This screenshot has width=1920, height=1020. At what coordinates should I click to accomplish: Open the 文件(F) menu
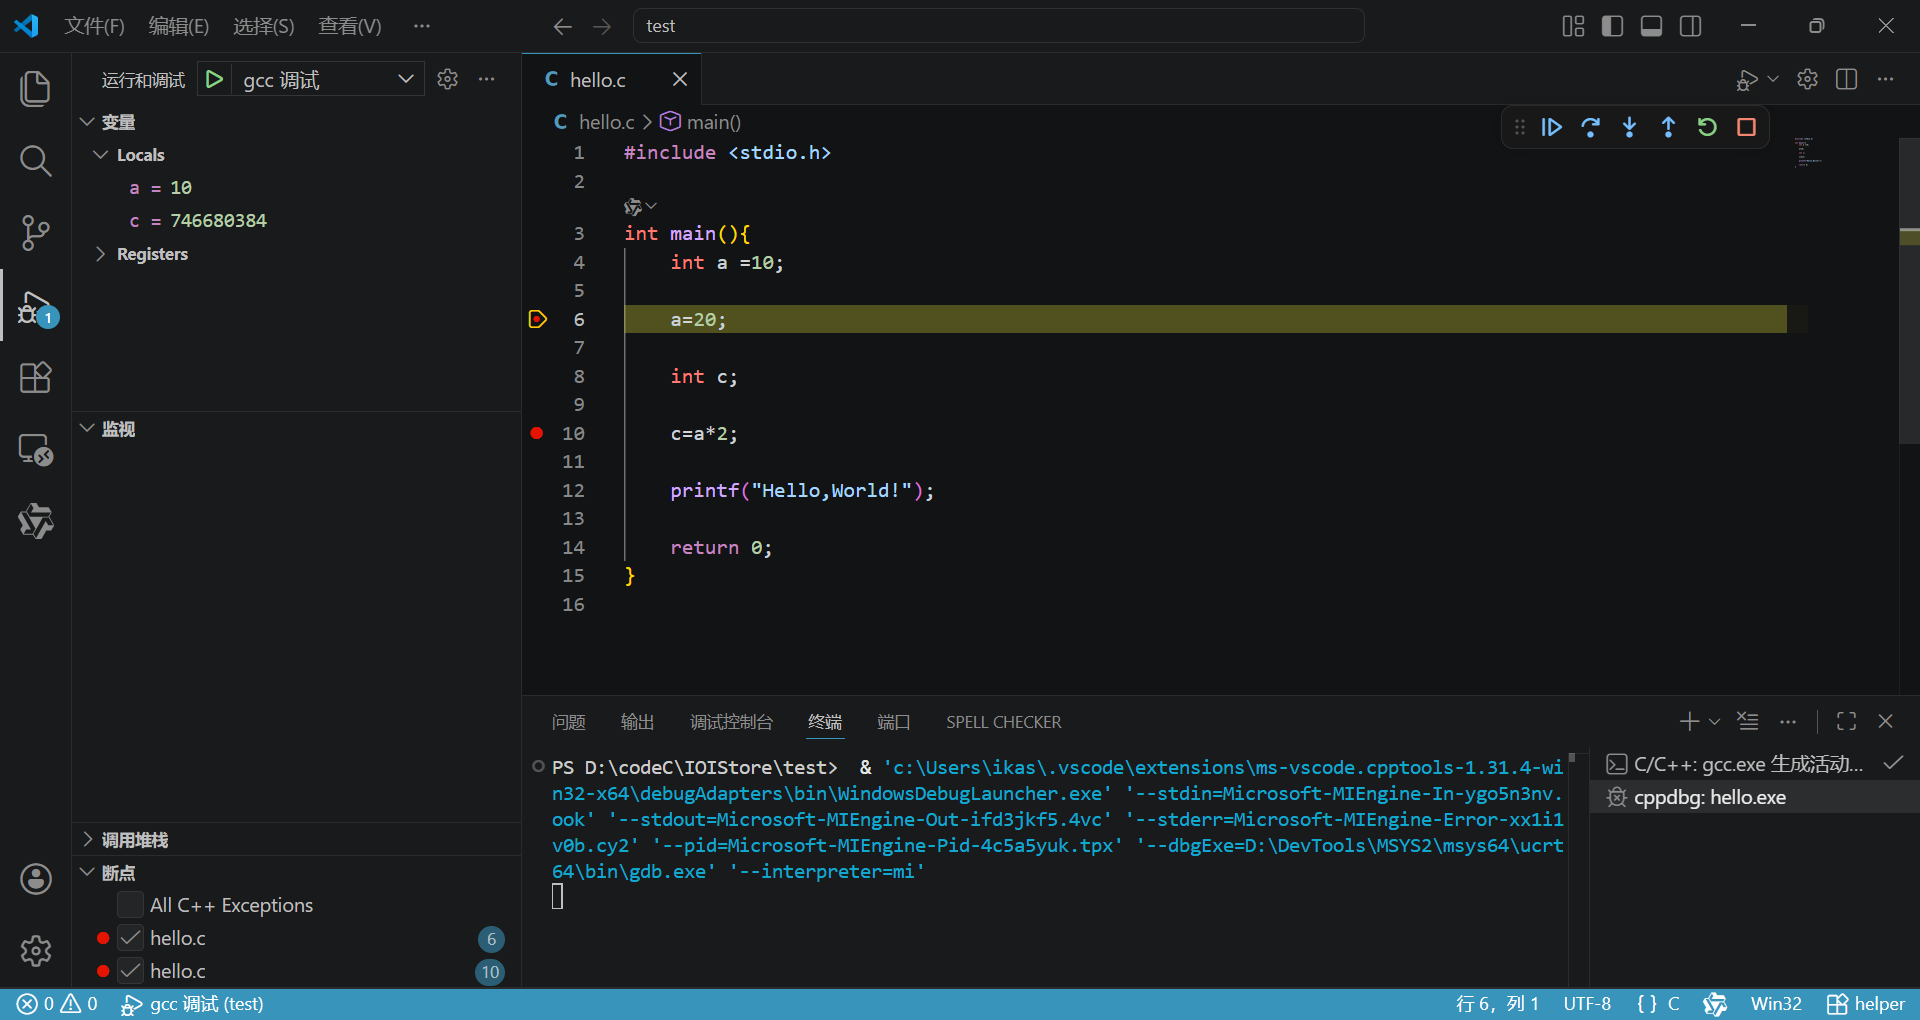(x=94, y=26)
